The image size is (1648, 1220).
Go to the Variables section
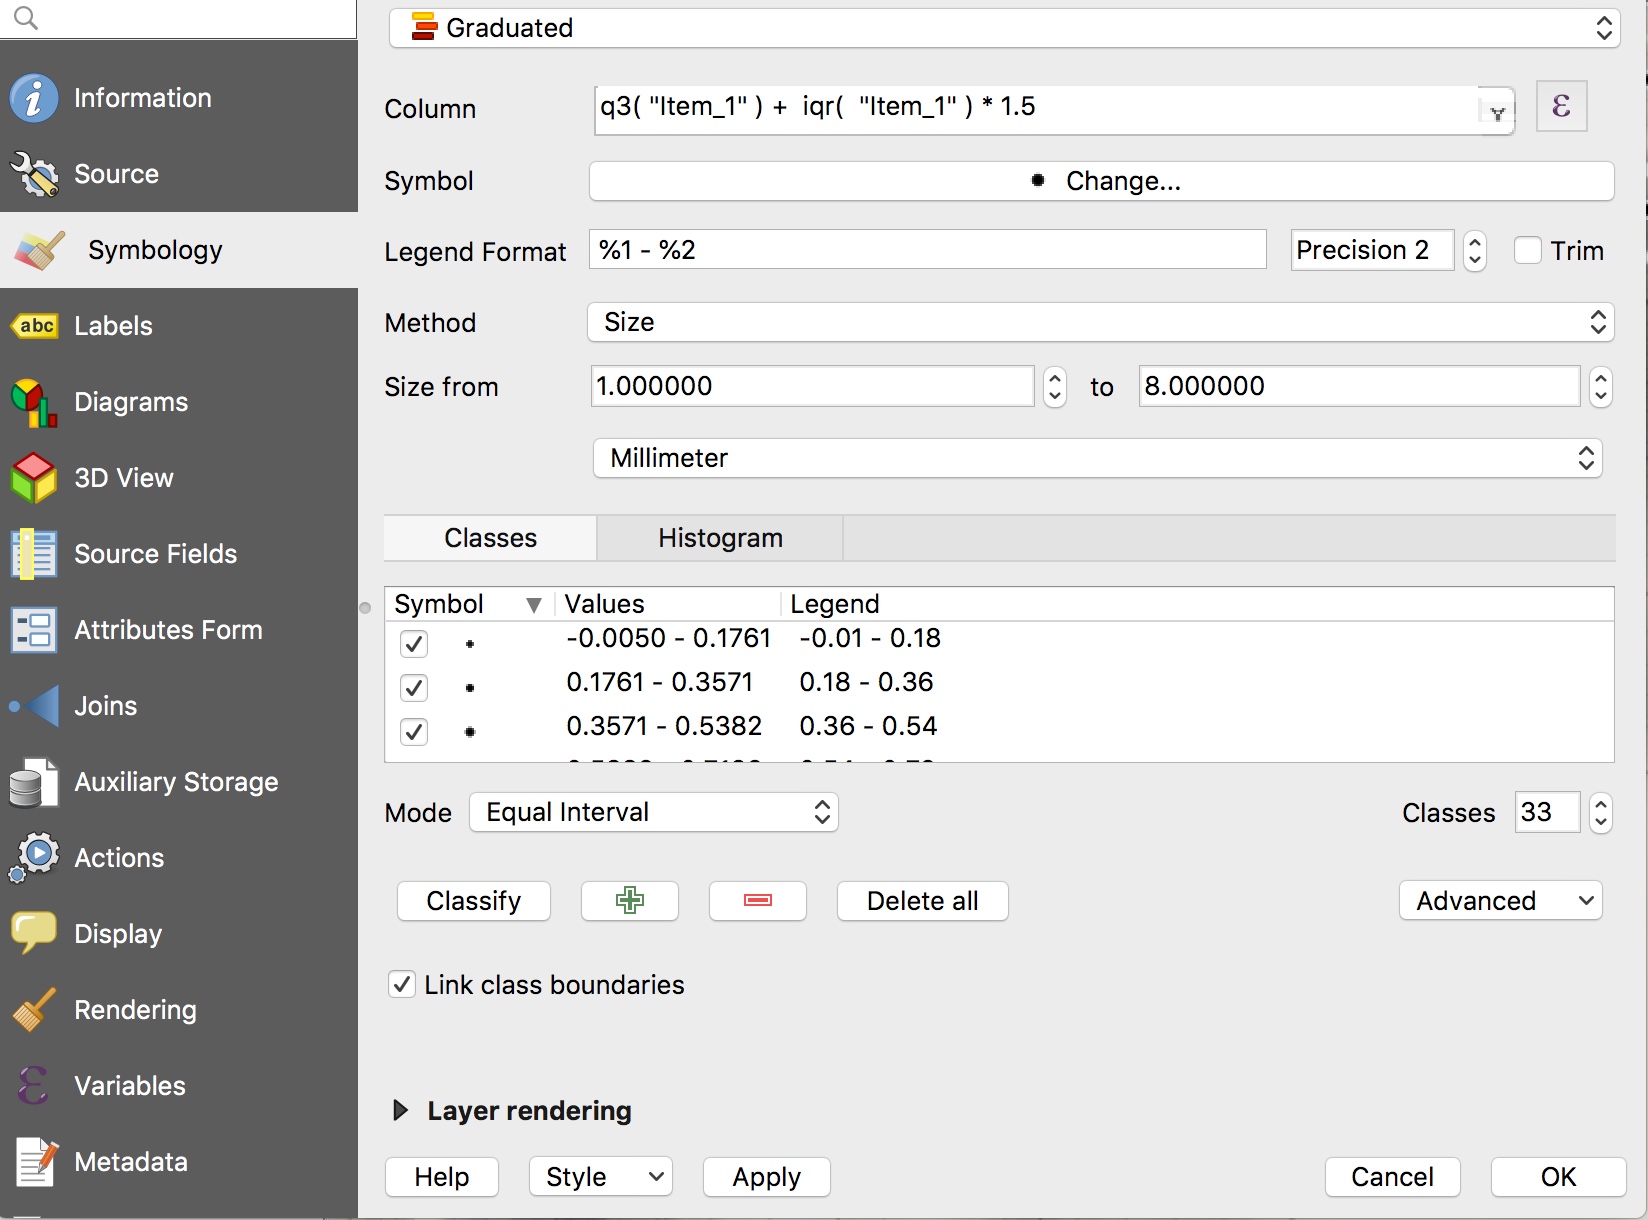pyautogui.click(x=179, y=1086)
